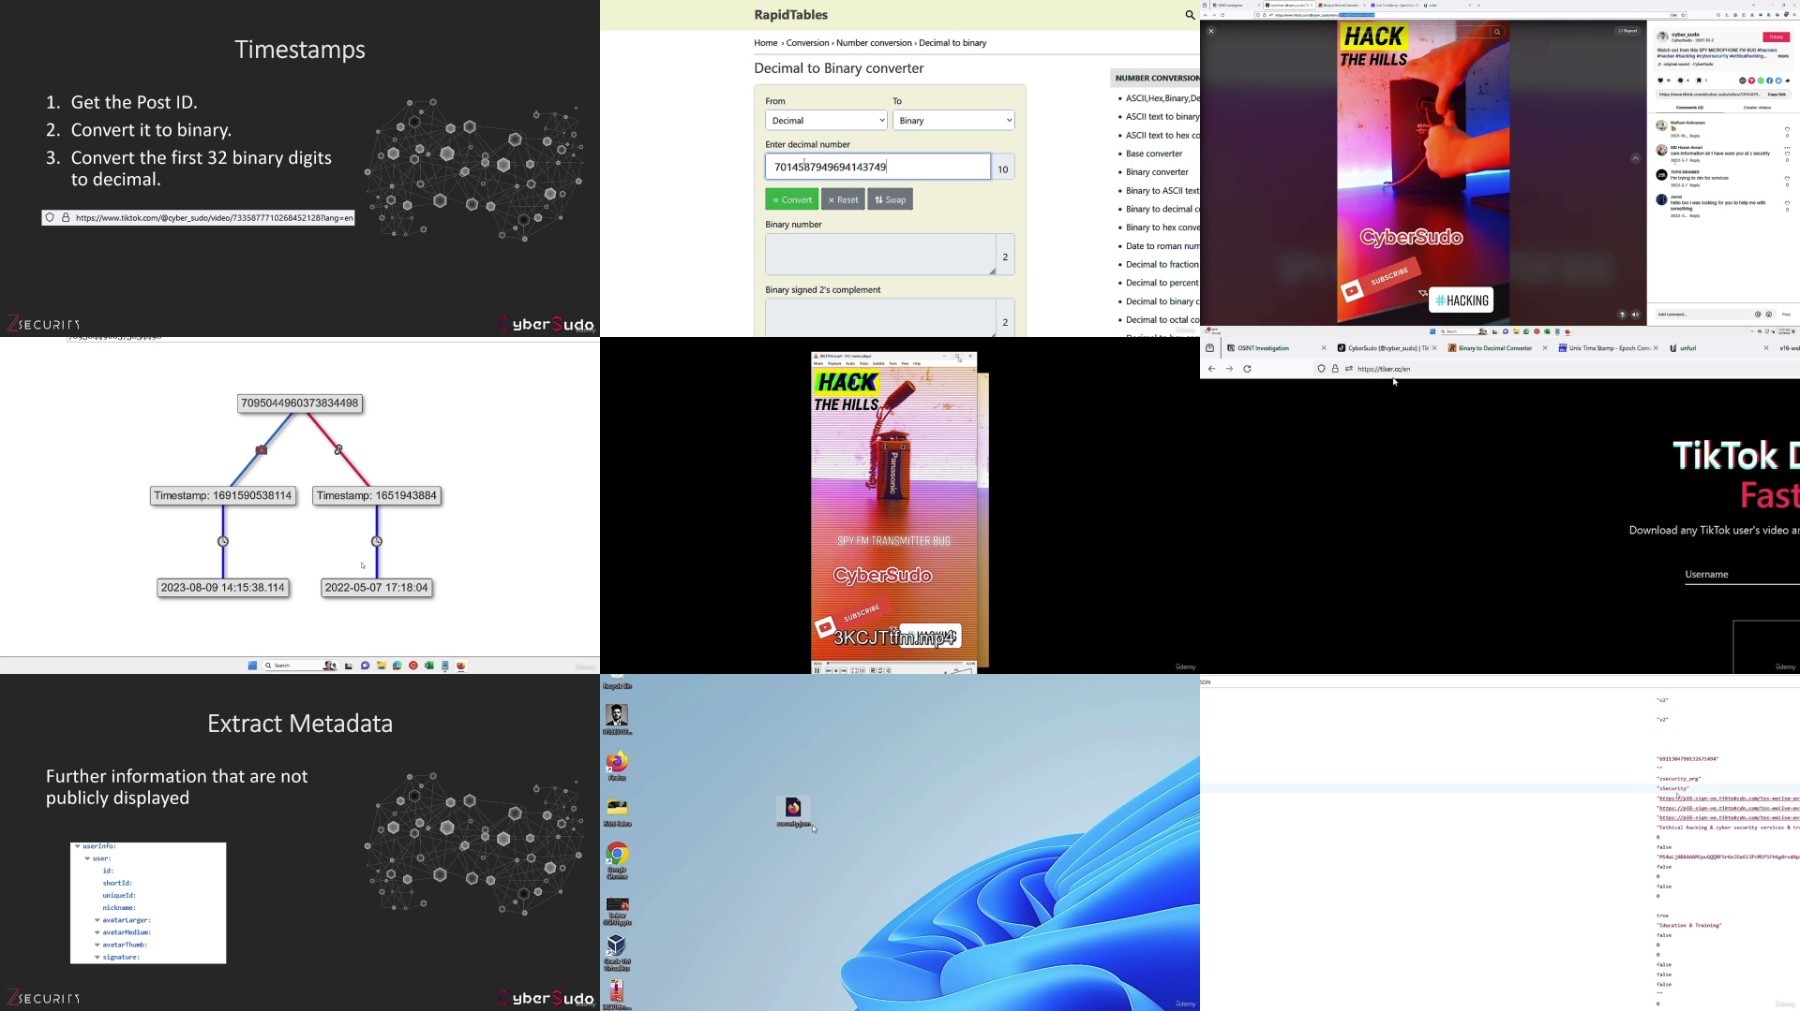Click the Username field on the TikTok downloader
1800x1011 pixels.
1742,574
